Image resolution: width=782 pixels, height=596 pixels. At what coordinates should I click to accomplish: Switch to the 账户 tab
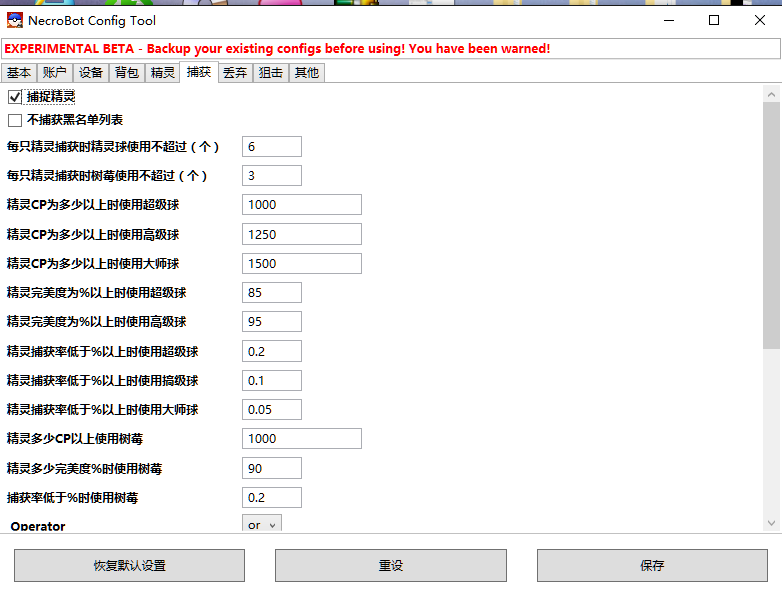pyautogui.click(x=55, y=73)
